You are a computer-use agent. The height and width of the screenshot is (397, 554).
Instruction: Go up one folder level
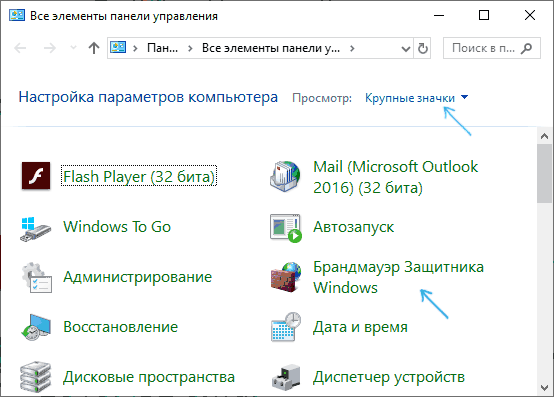pyautogui.click(x=94, y=48)
